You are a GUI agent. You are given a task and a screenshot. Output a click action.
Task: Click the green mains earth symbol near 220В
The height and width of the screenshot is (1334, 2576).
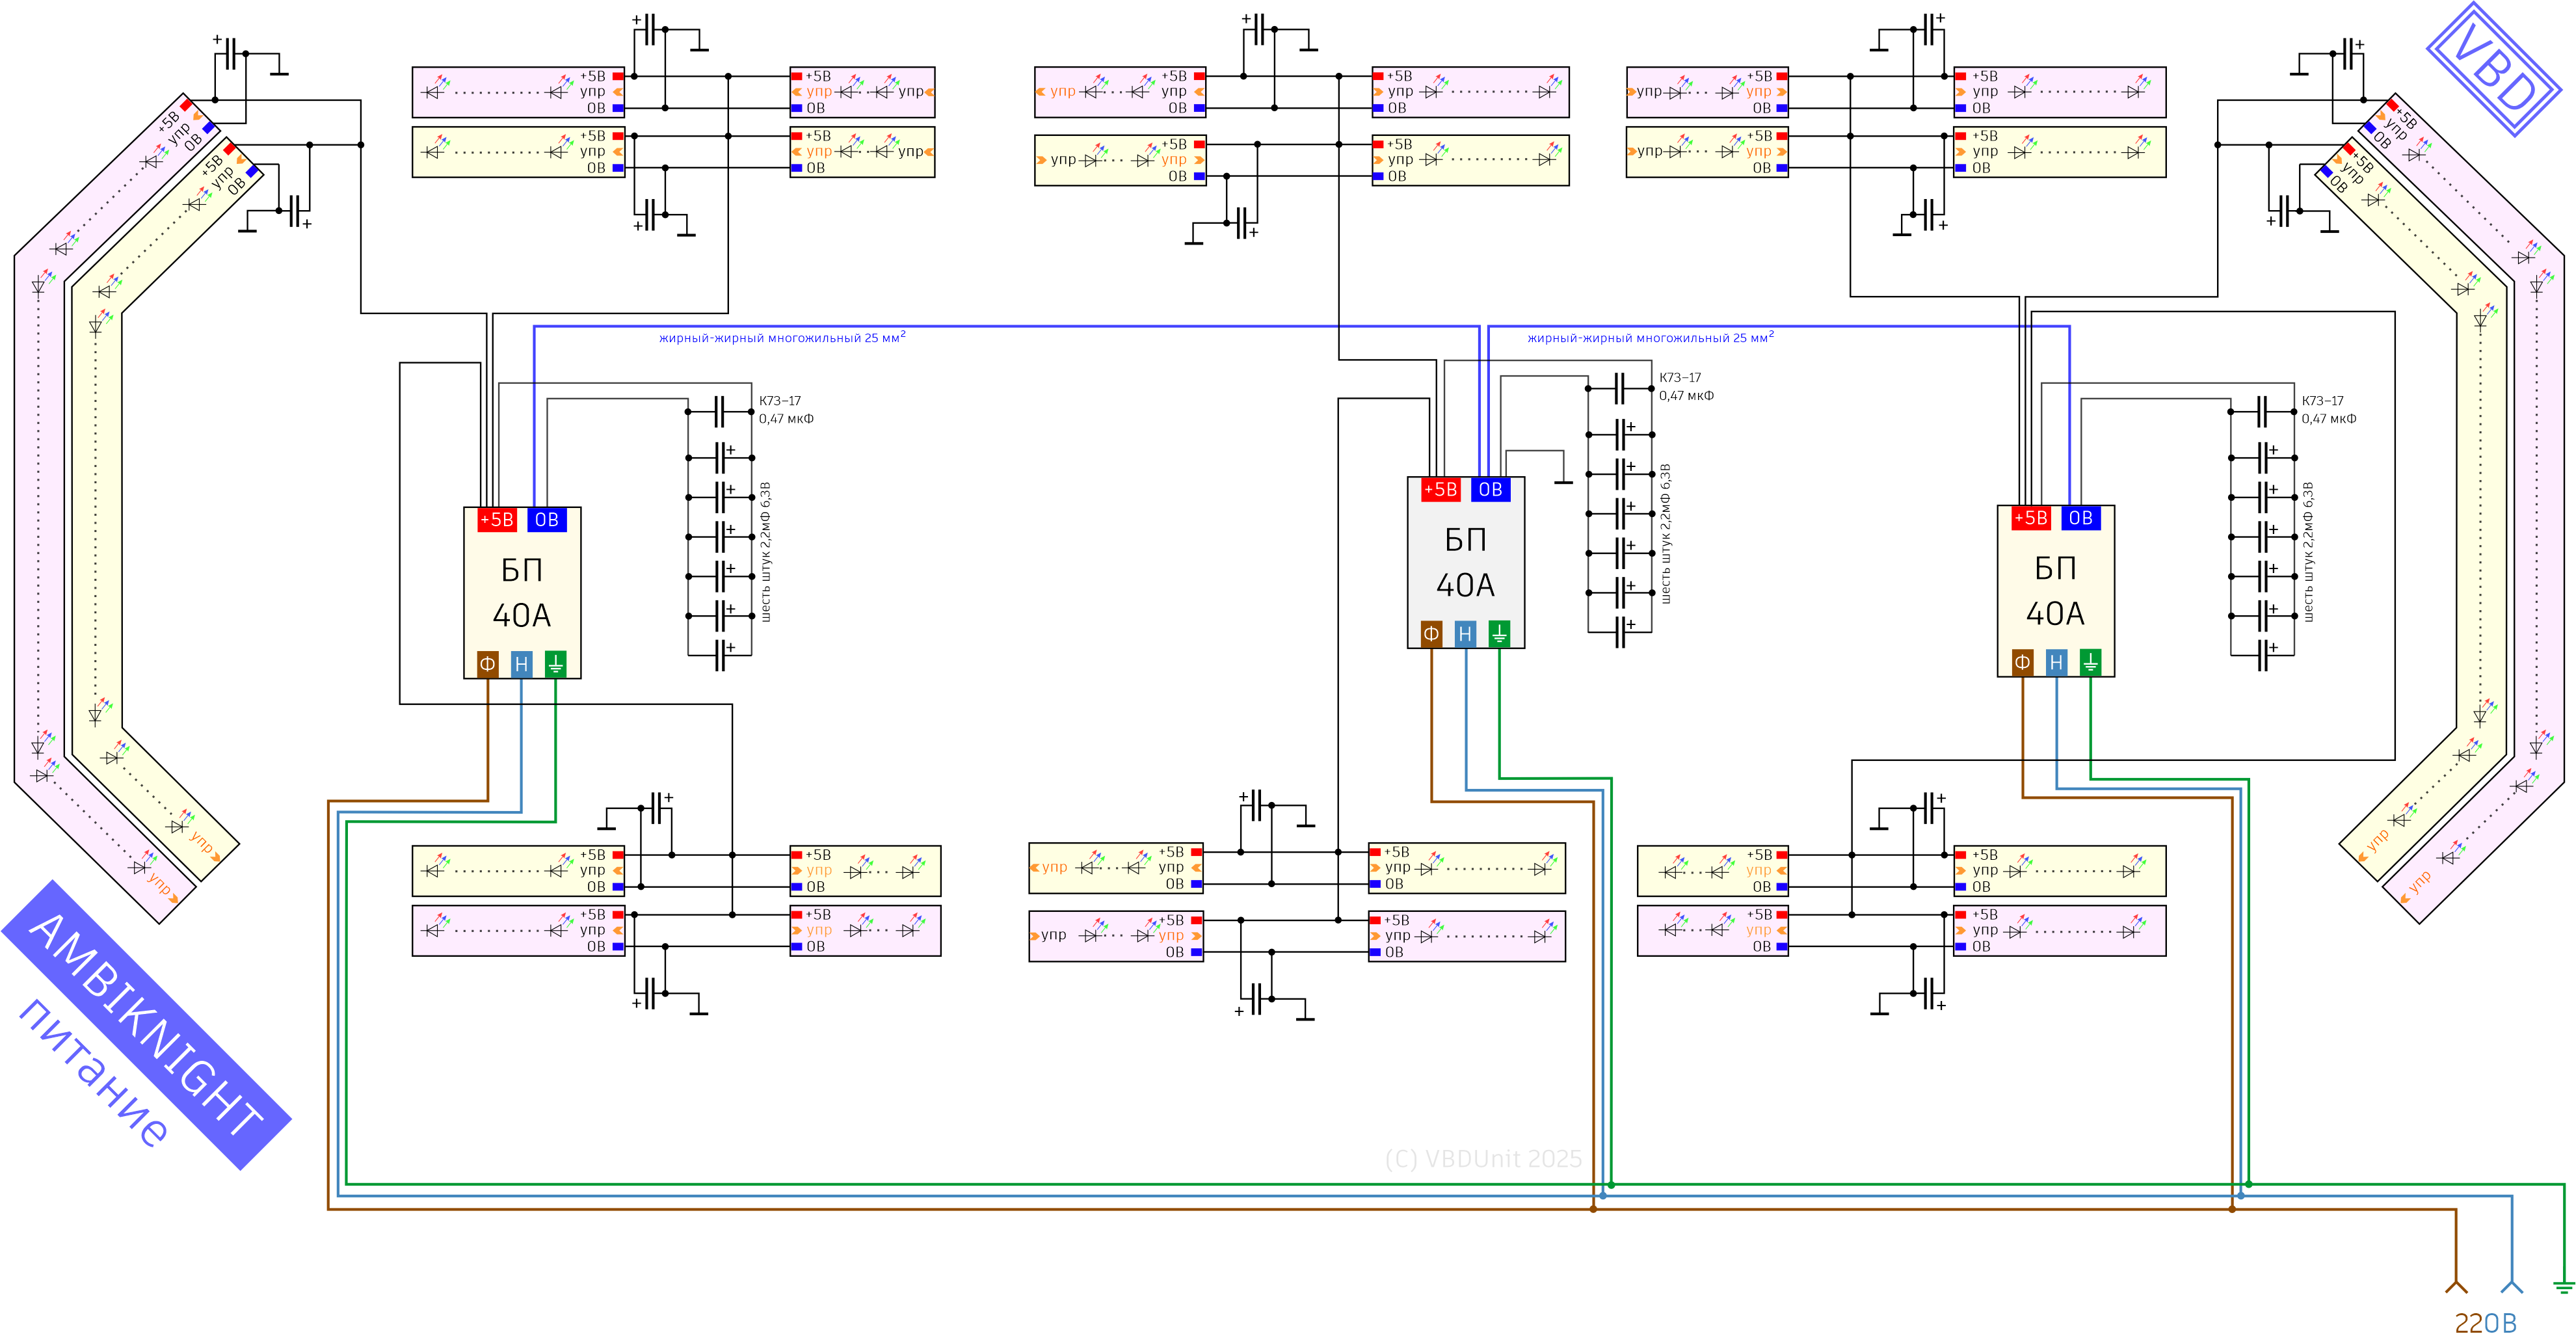click(2563, 1287)
